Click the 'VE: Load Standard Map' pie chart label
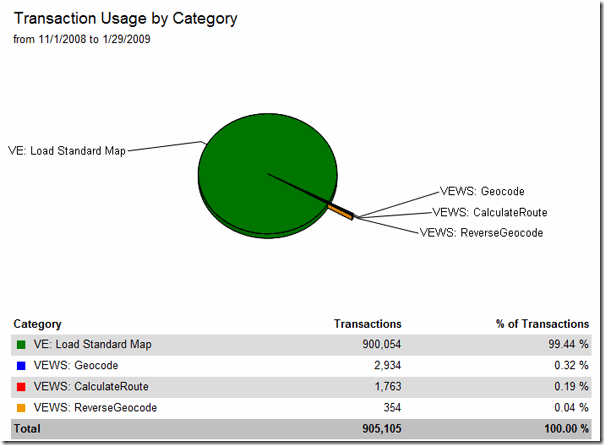The height and width of the screenshot is (445, 604). 67,151
